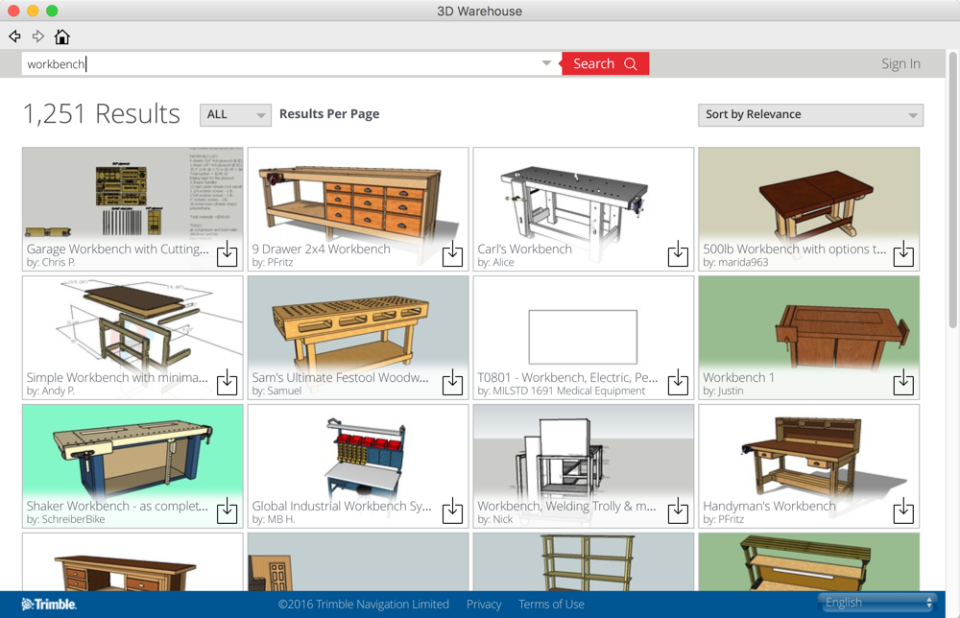Download the 9 Drawer 2x4 Workbench model
This screenshot has height=618, width=960.
point(453,255)
